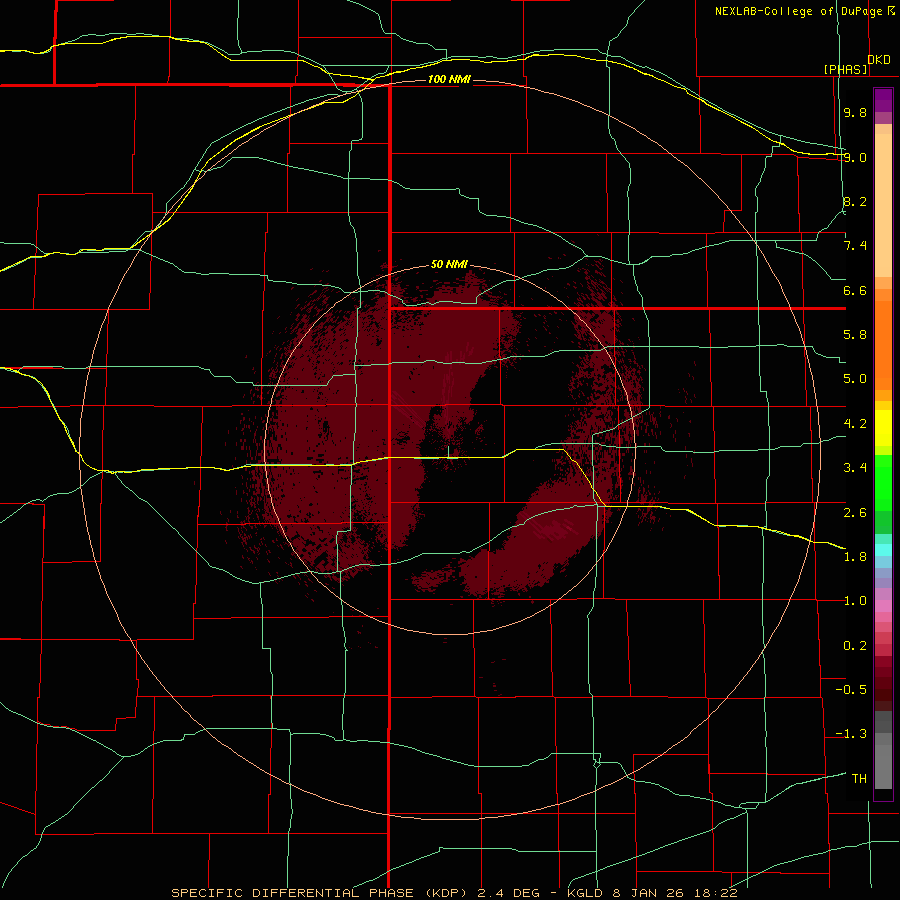Click the 3.4 value on color scale
This screenshot has width=900, height=900.
(855, 468)
